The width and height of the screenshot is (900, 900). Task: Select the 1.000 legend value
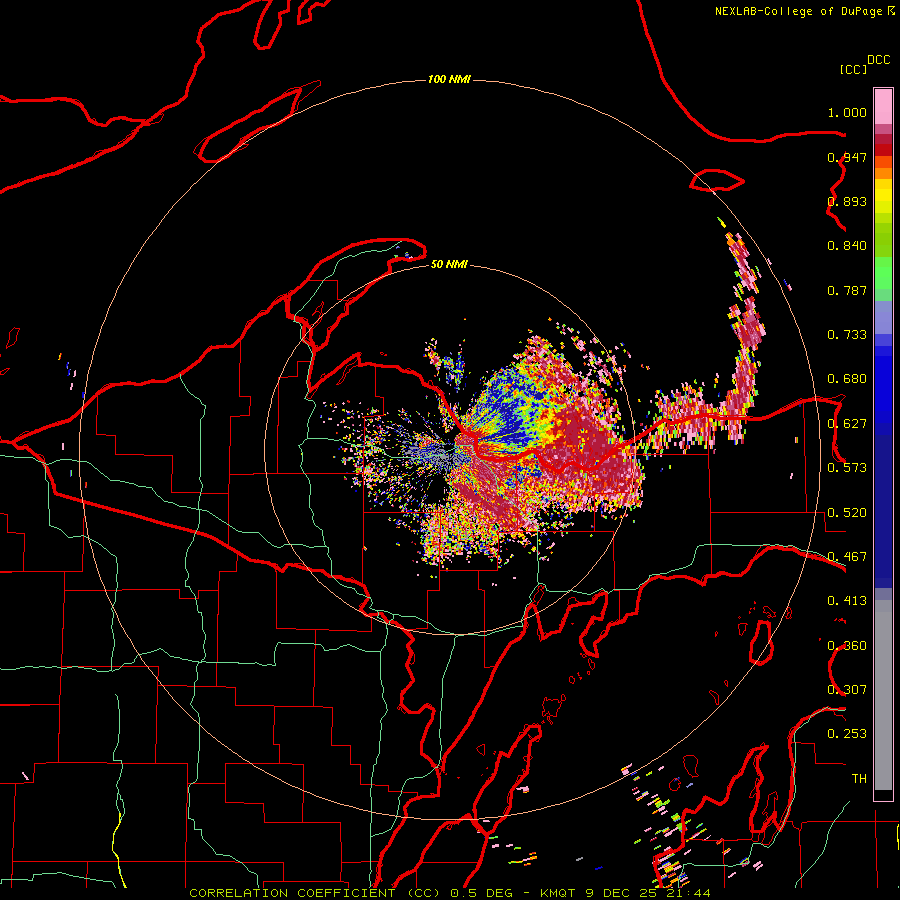pos(847,112)
